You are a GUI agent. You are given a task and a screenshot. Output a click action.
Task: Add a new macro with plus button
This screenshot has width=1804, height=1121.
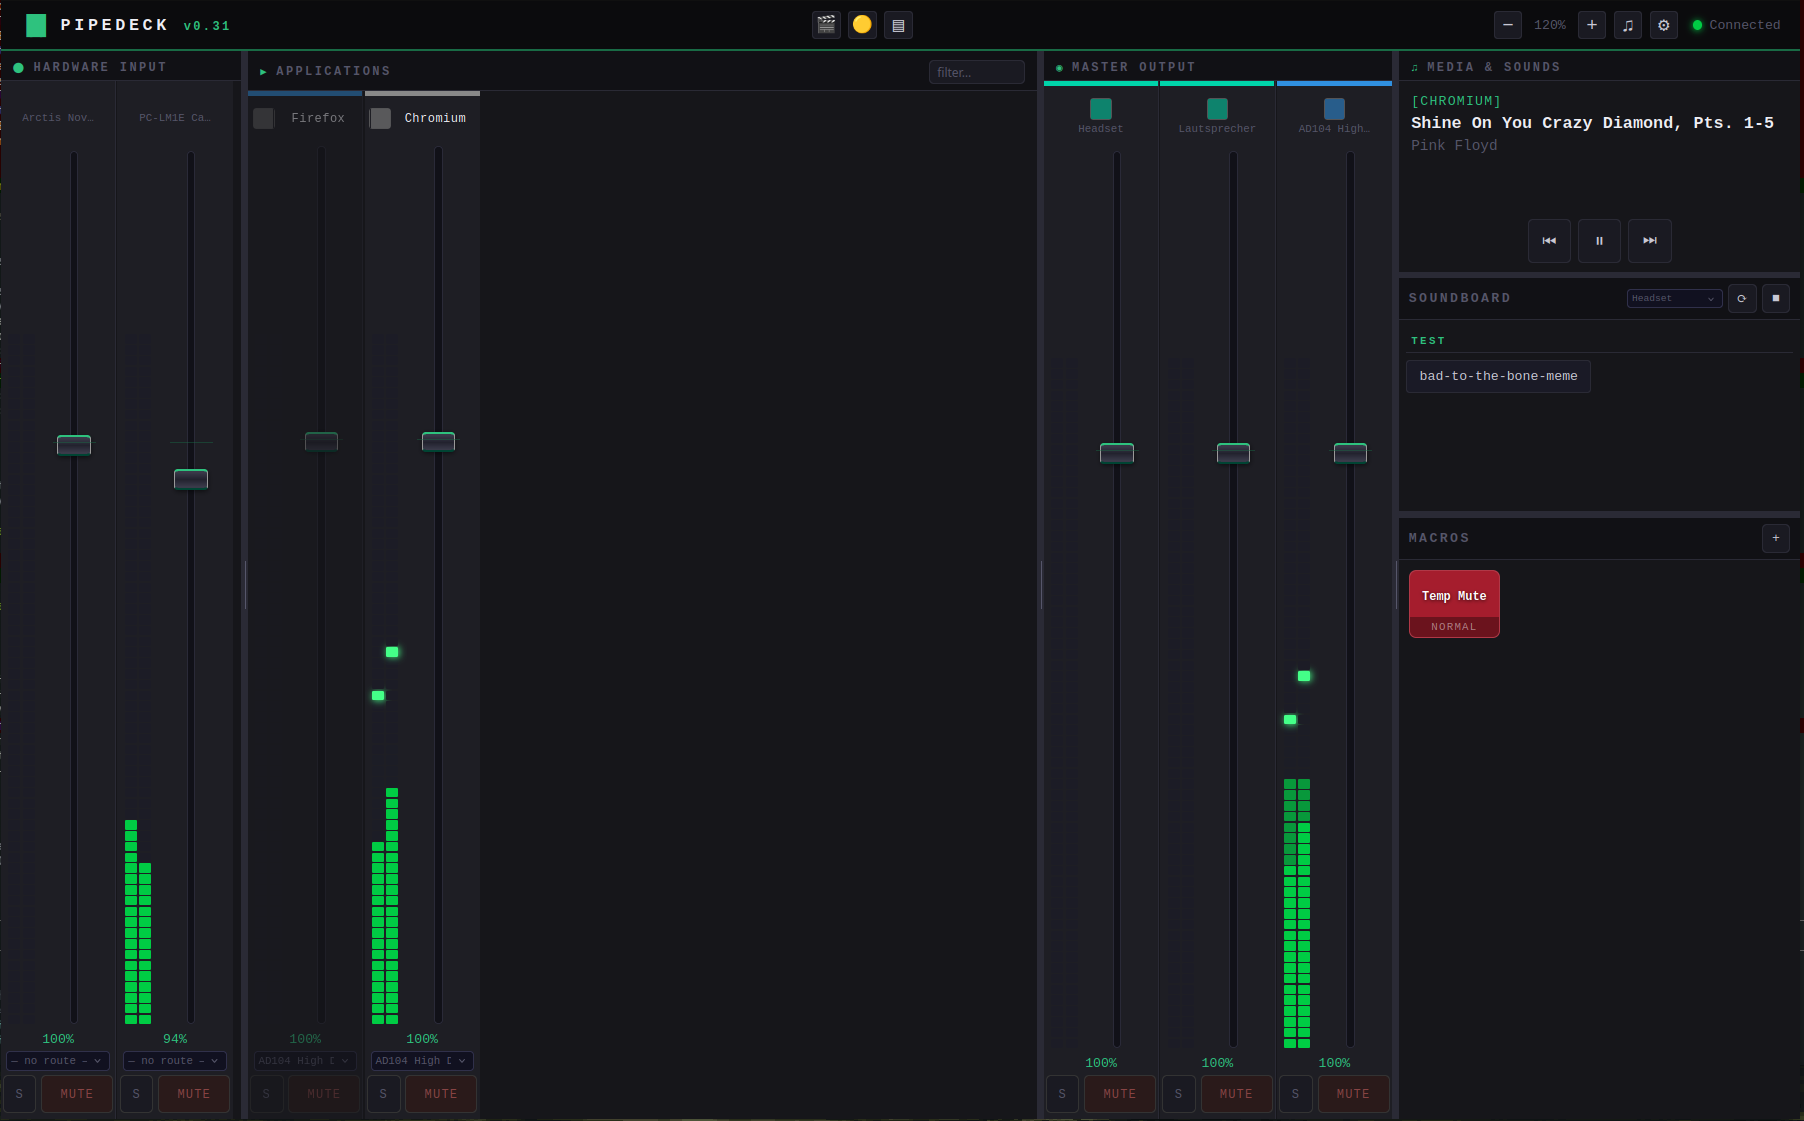point(1776,538)
